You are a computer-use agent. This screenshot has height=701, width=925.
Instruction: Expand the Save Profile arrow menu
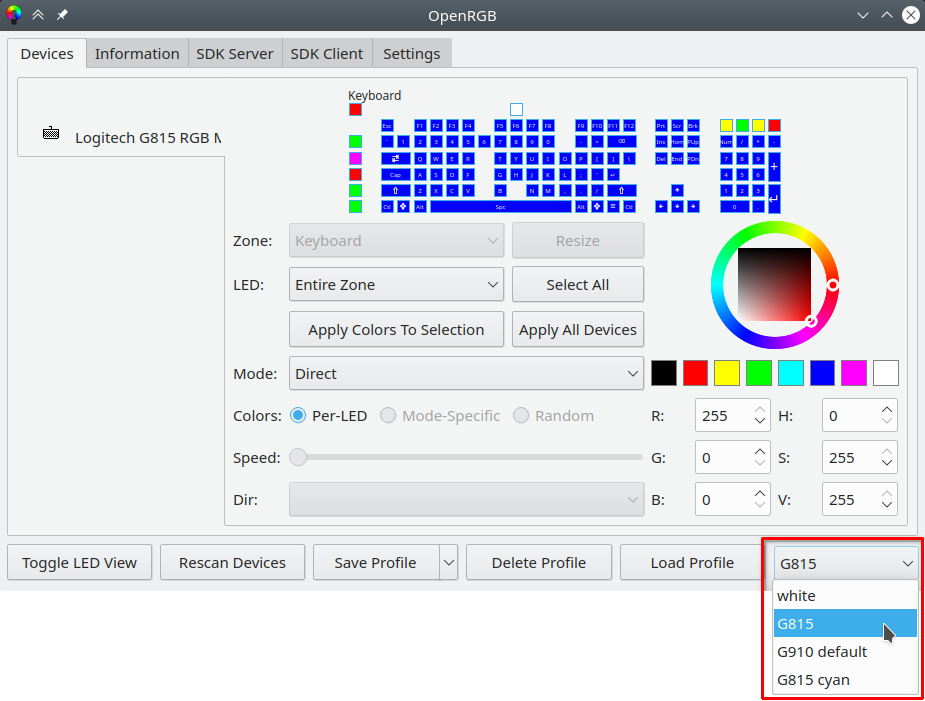click(x=449, y=562)
